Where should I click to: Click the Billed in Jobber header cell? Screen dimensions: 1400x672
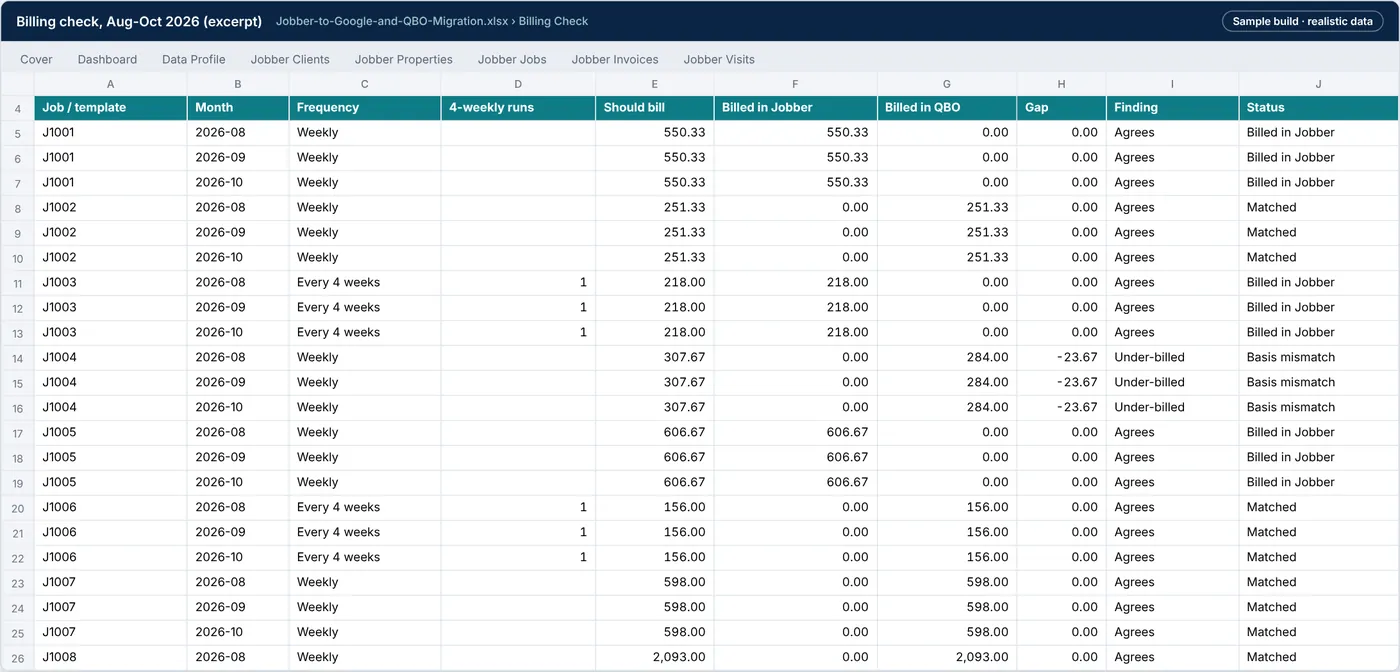click(x=795, y=107)
